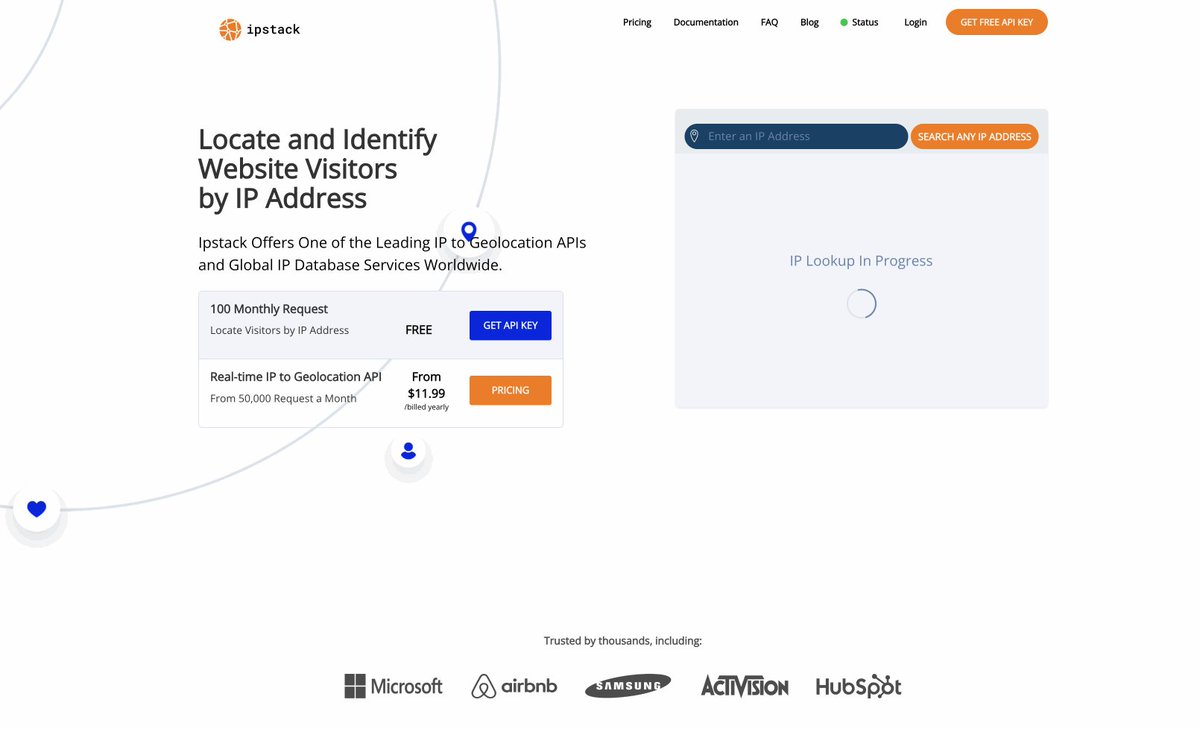Open the Blog link in navigation
Screen dimensions: 1200x729
pos(810,22)
